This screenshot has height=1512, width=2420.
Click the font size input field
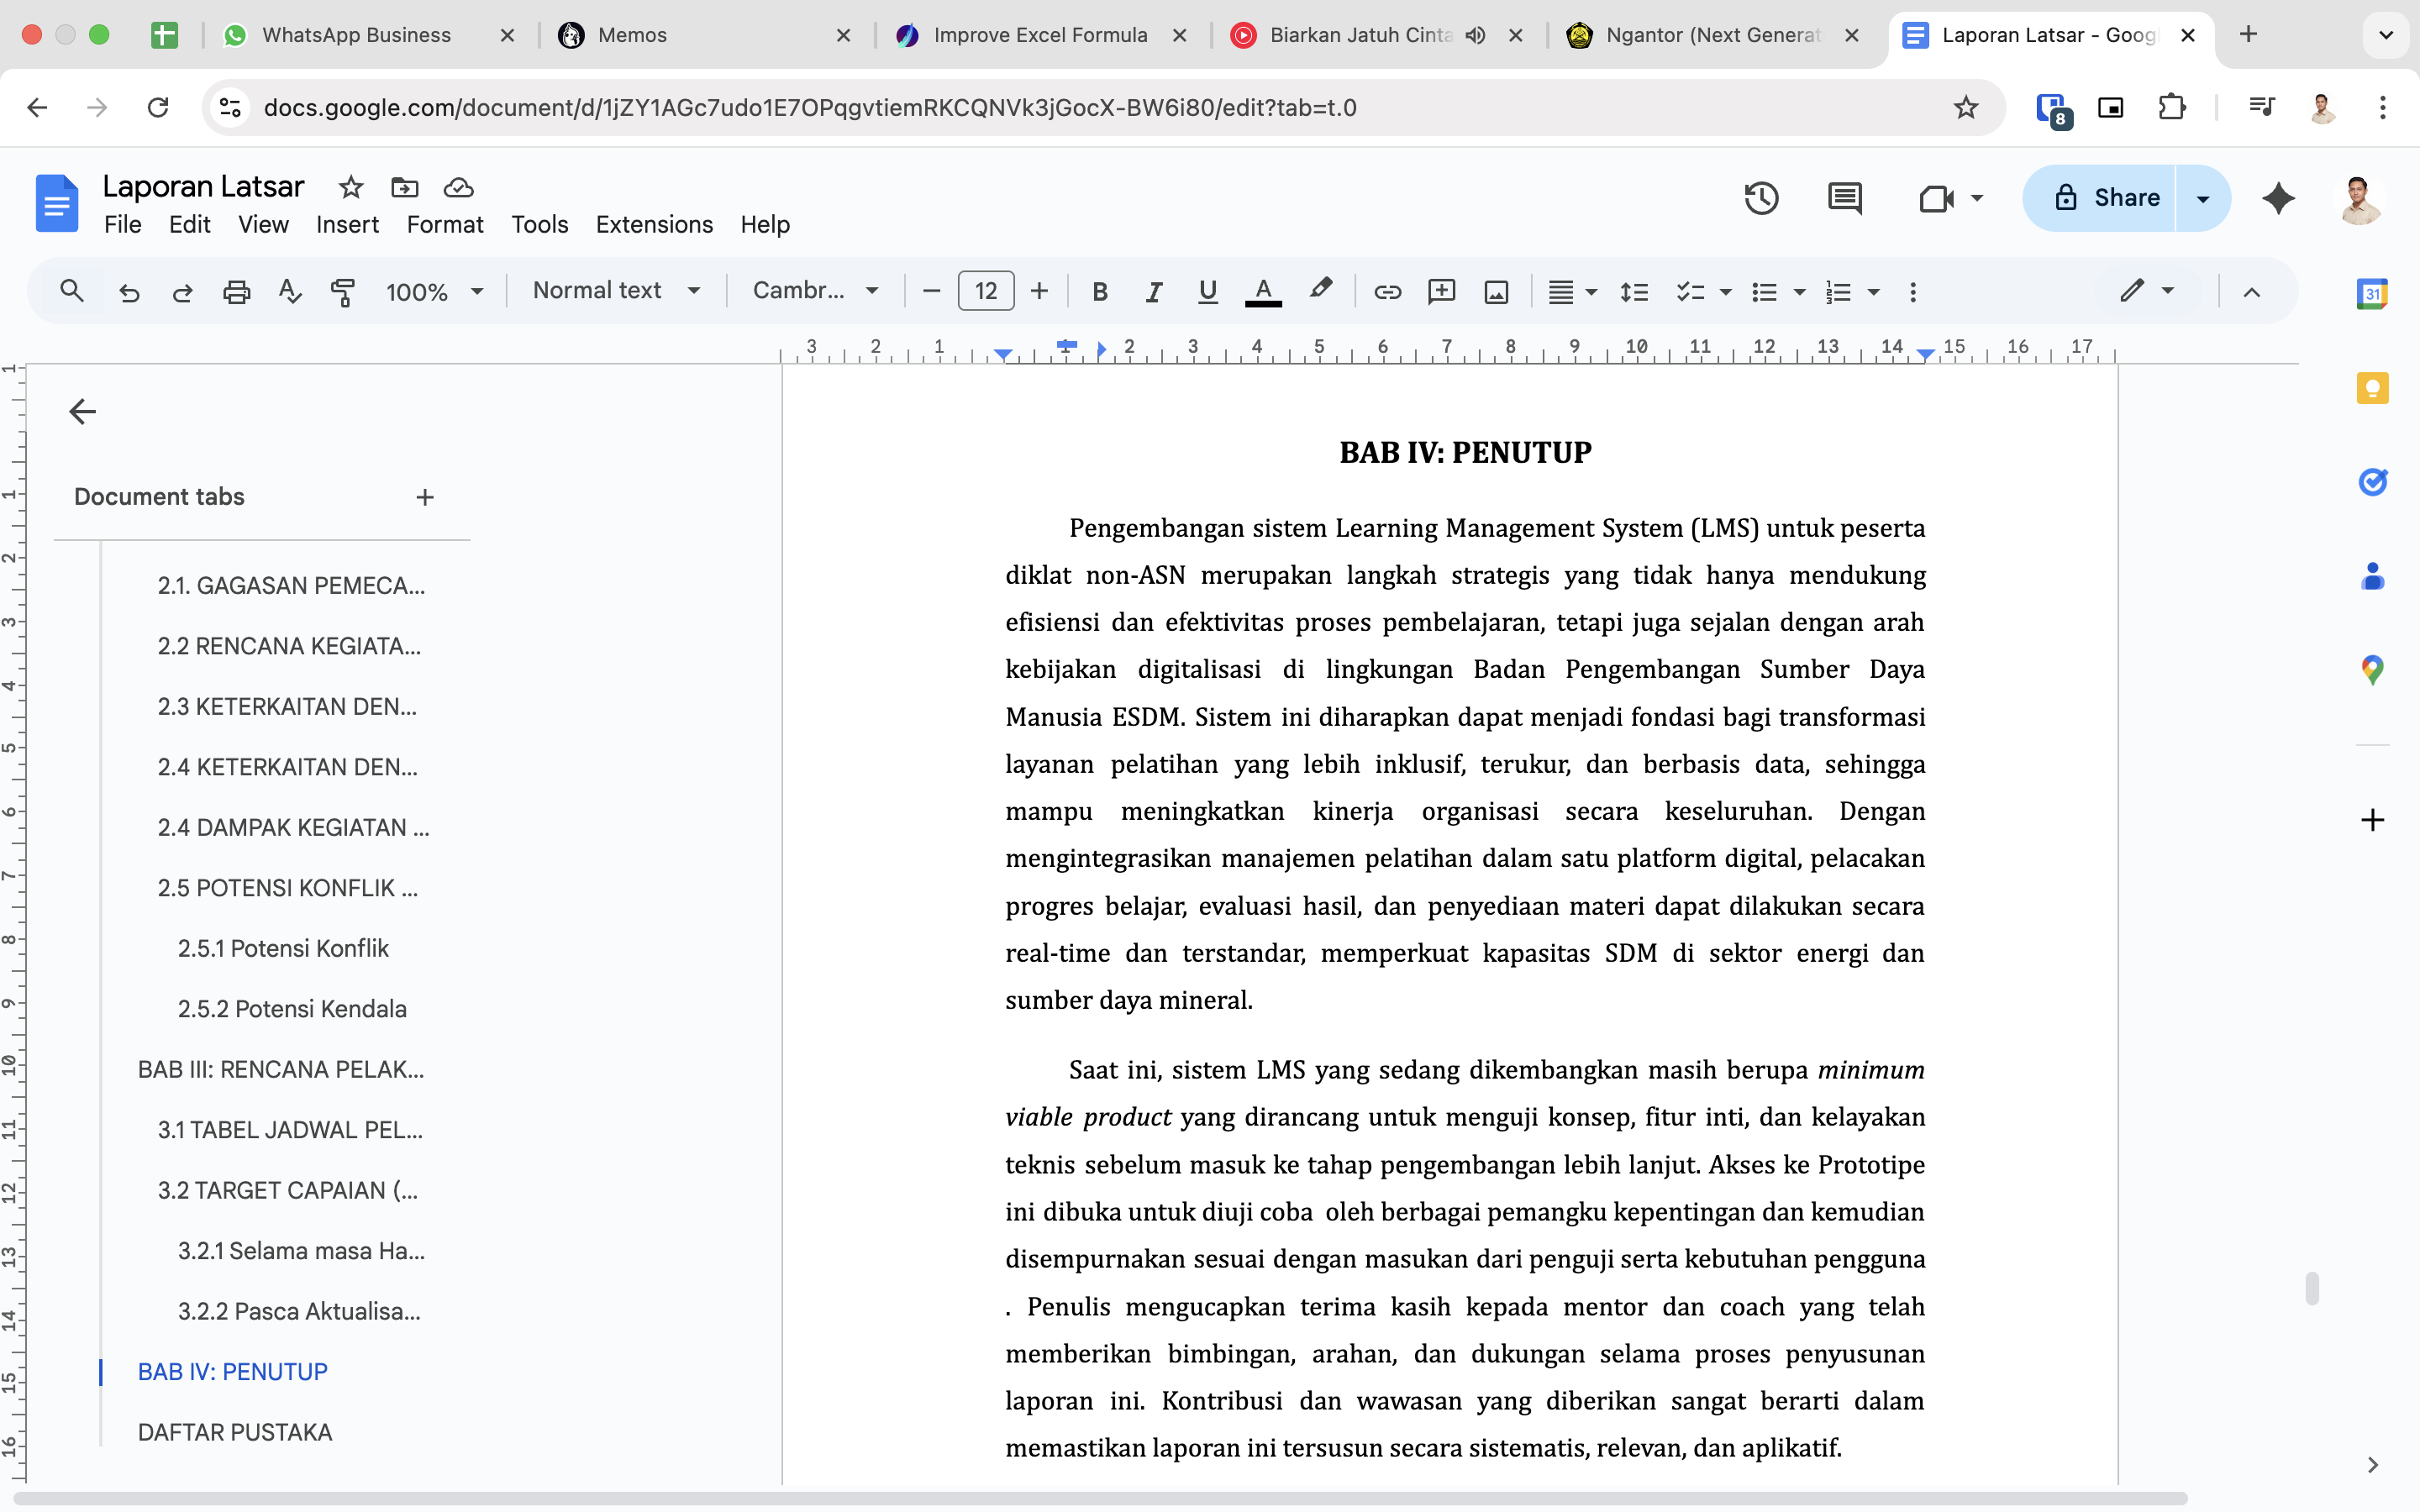(985, 291)
